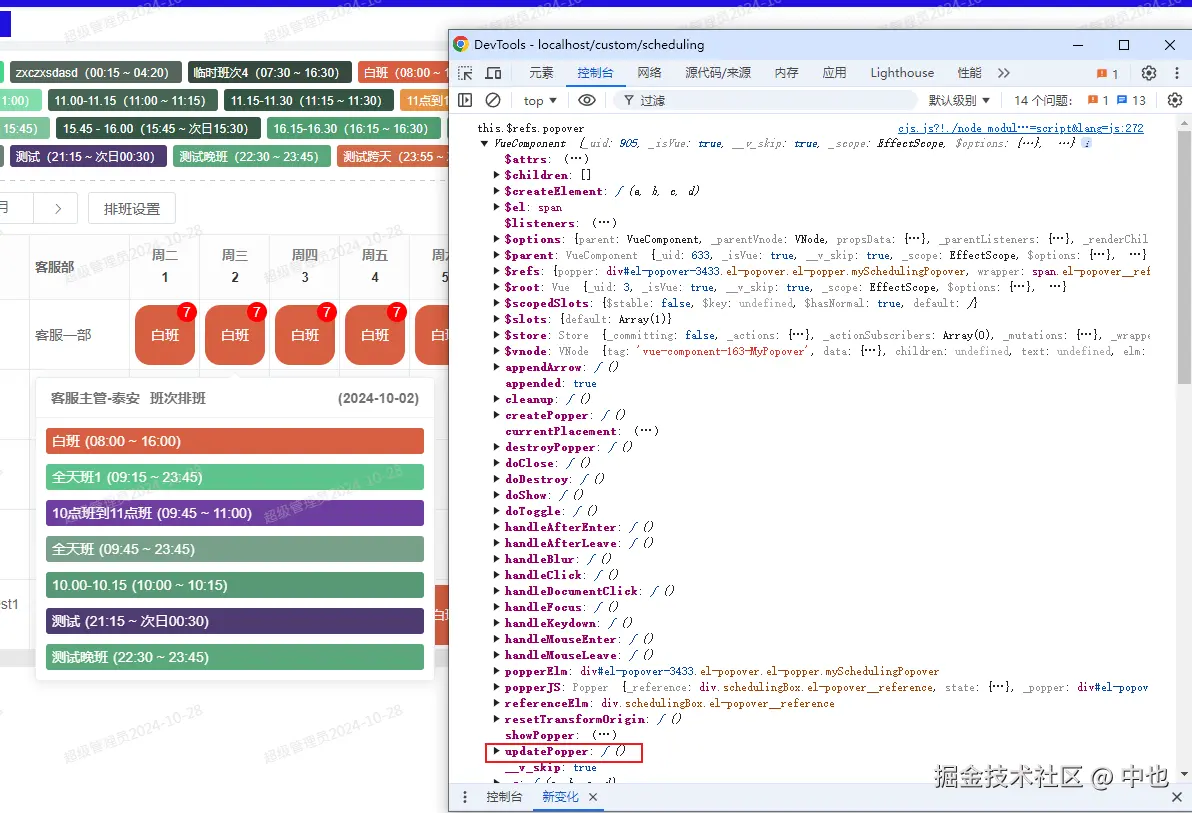Click the 14 个问题 issues label

click(x=1043, y=100)
